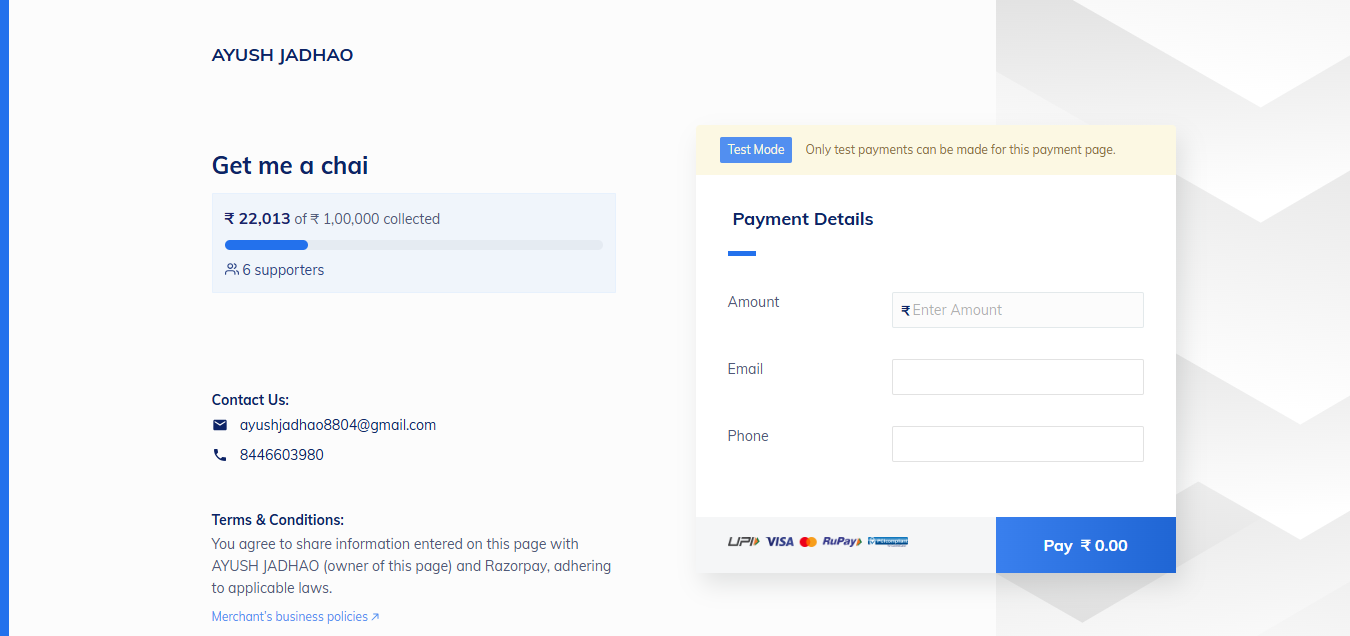Click the Test Mode badge
Screen dimensions: 1350x636
(x=756, y=150)
